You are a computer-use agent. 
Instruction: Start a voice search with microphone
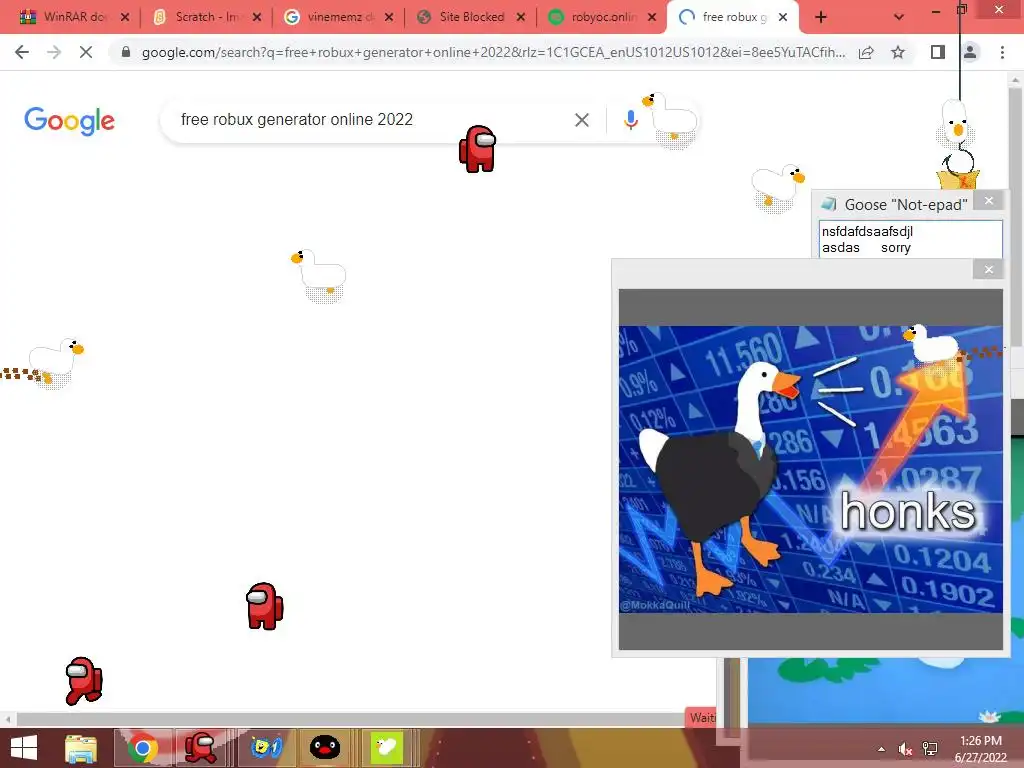(630, 120)
